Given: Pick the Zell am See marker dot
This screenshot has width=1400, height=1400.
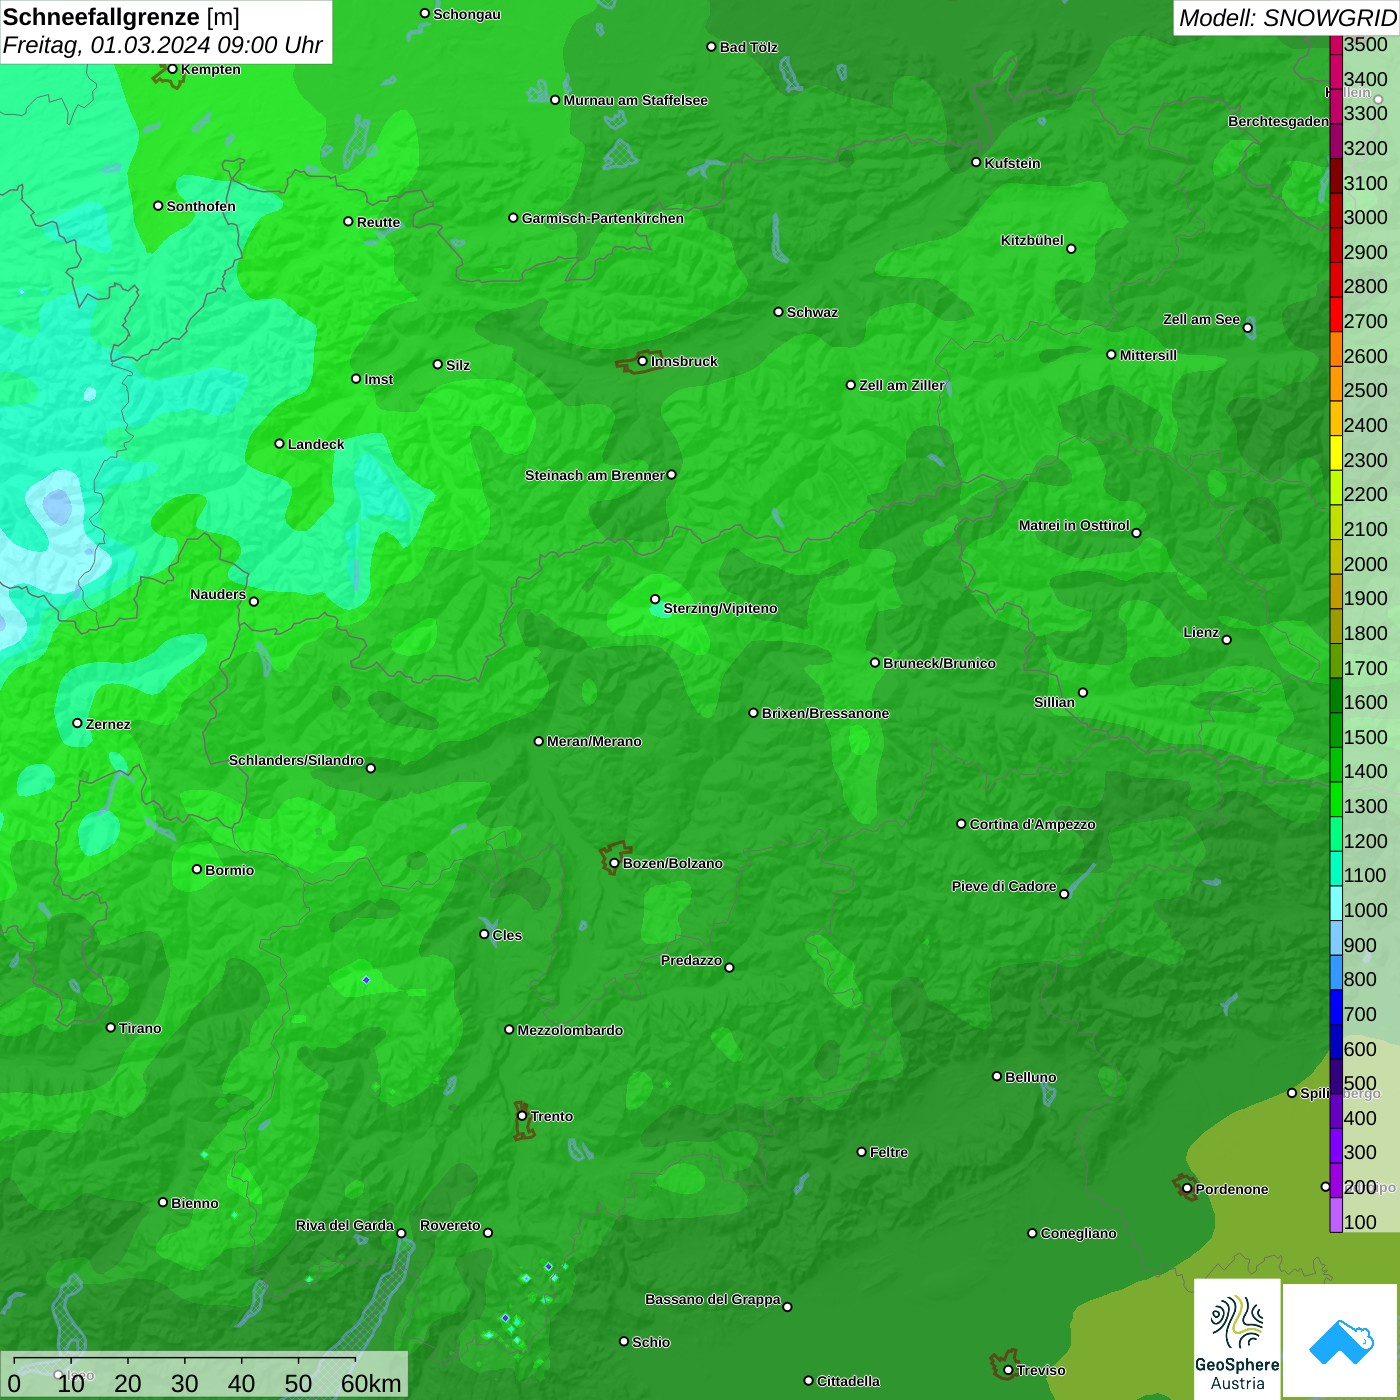Looking at the screenshot, I should coord(1247,328).
